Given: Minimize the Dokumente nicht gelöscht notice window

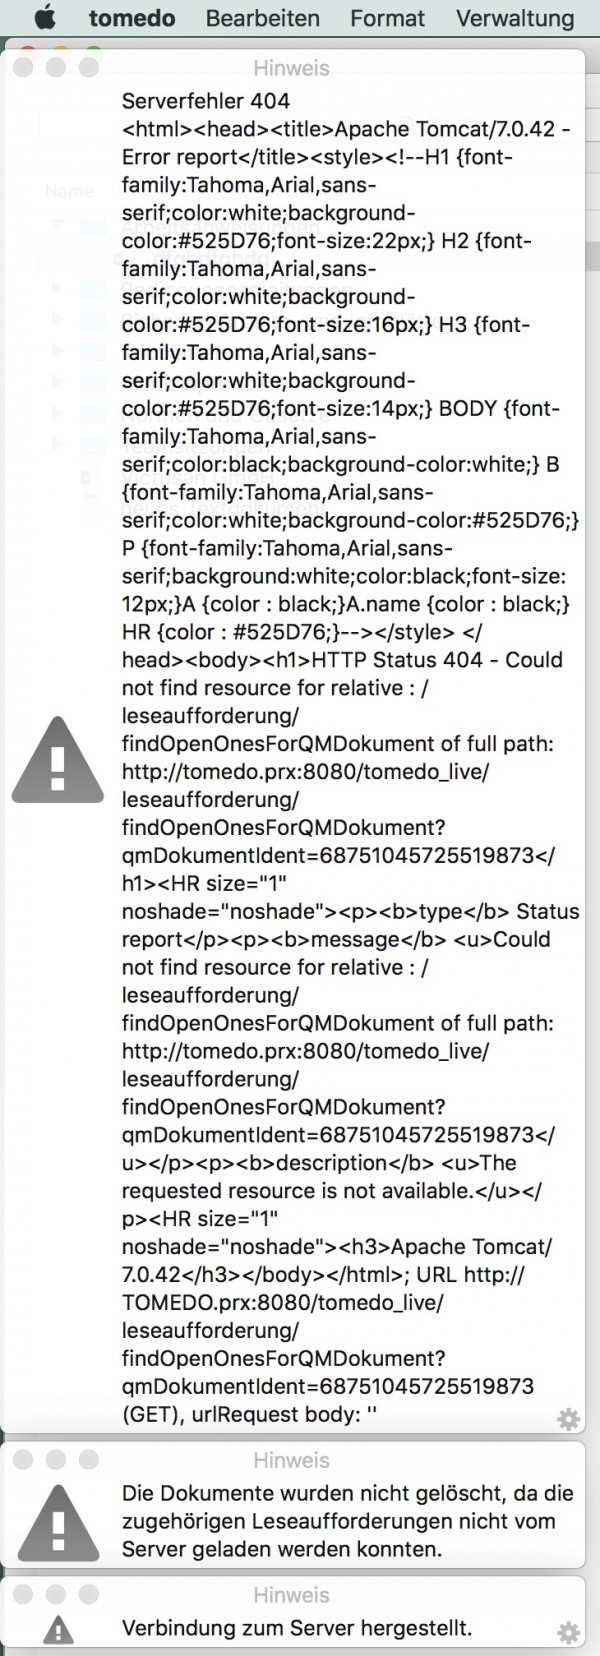Looking at the screenshot, I should [56, 1459].
